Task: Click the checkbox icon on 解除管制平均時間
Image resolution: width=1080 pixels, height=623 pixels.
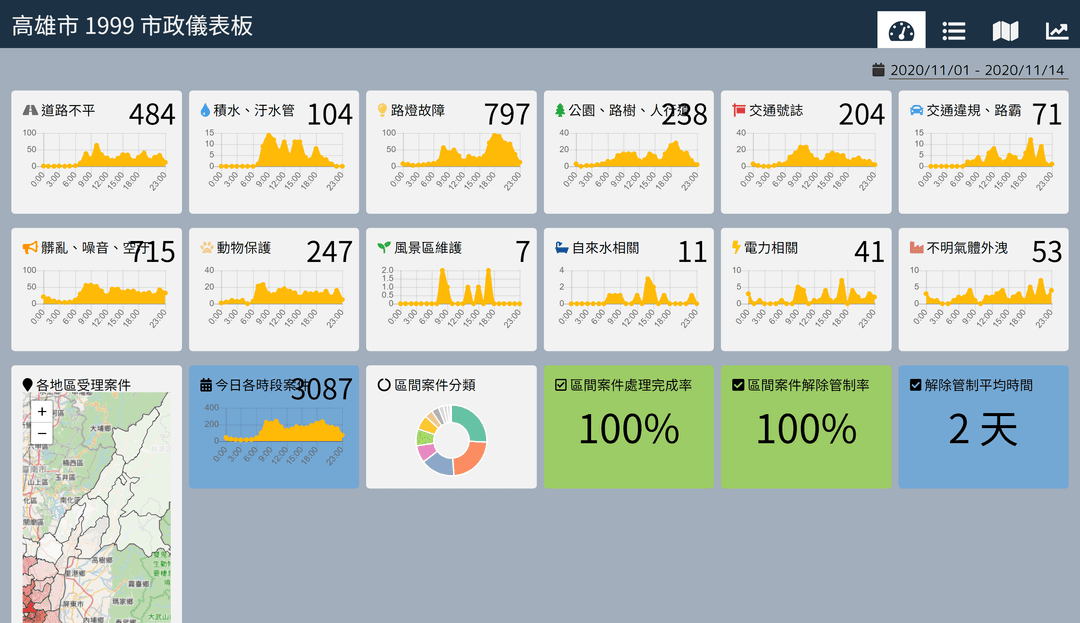Action: pyautogui.click(x=915, y=385)
